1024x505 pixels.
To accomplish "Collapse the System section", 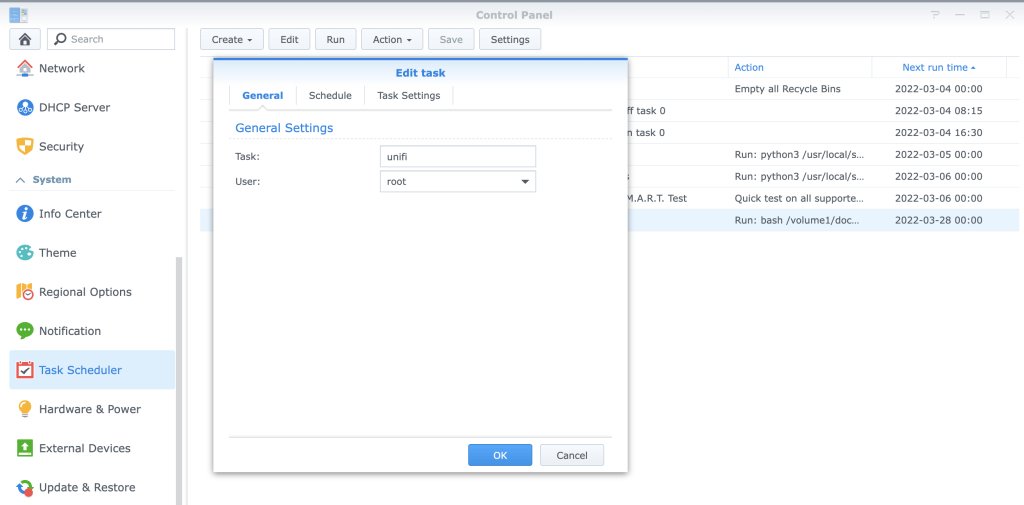I will pos(19,180).
